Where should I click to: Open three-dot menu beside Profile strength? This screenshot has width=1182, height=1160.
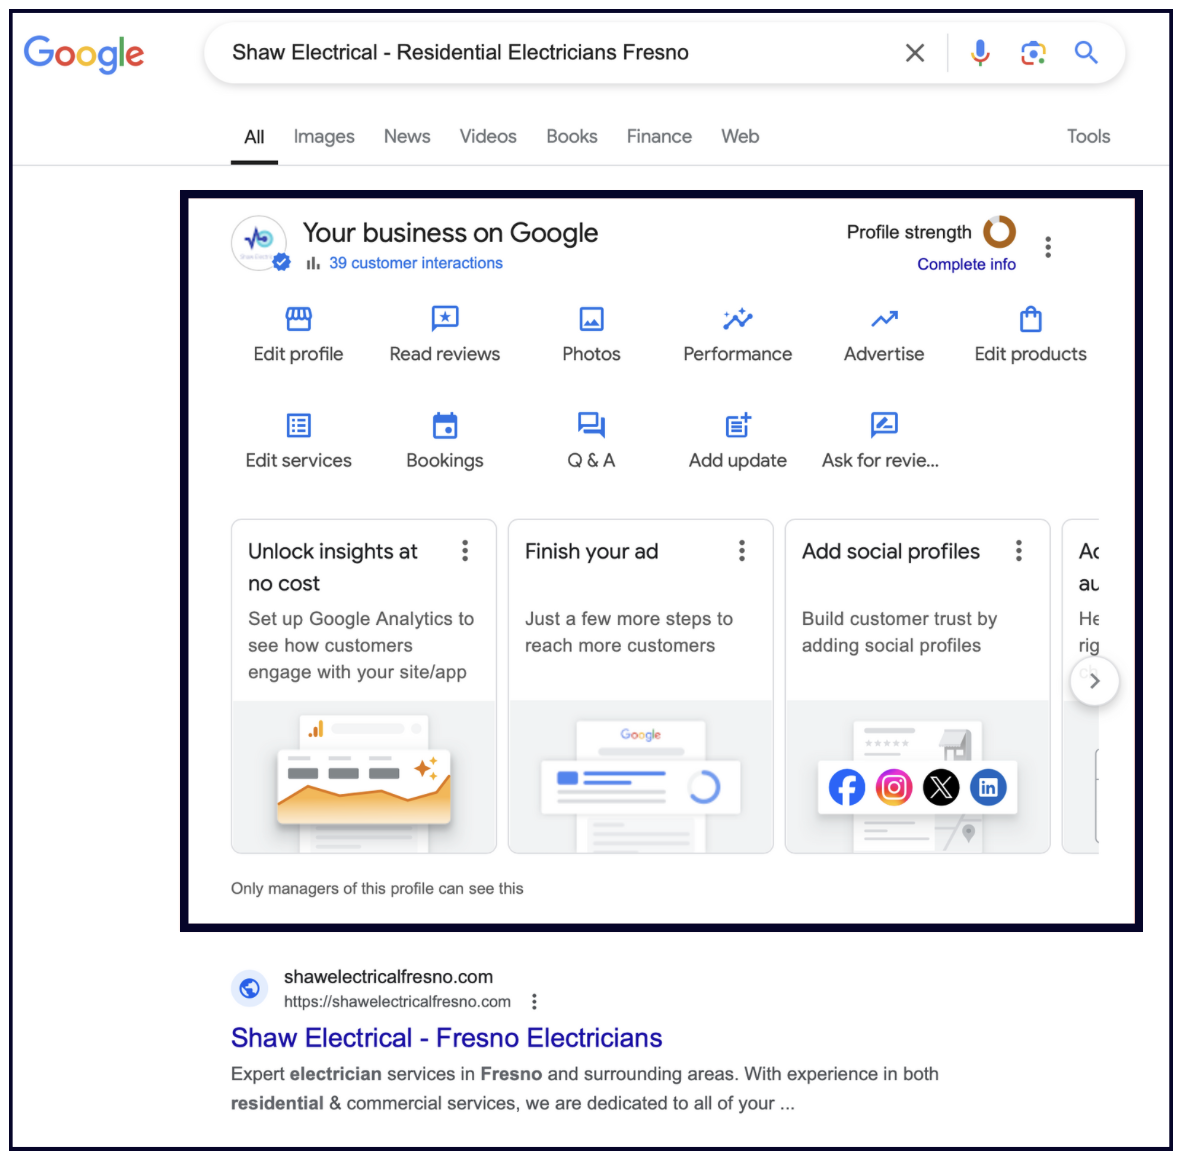[1047, 247]
